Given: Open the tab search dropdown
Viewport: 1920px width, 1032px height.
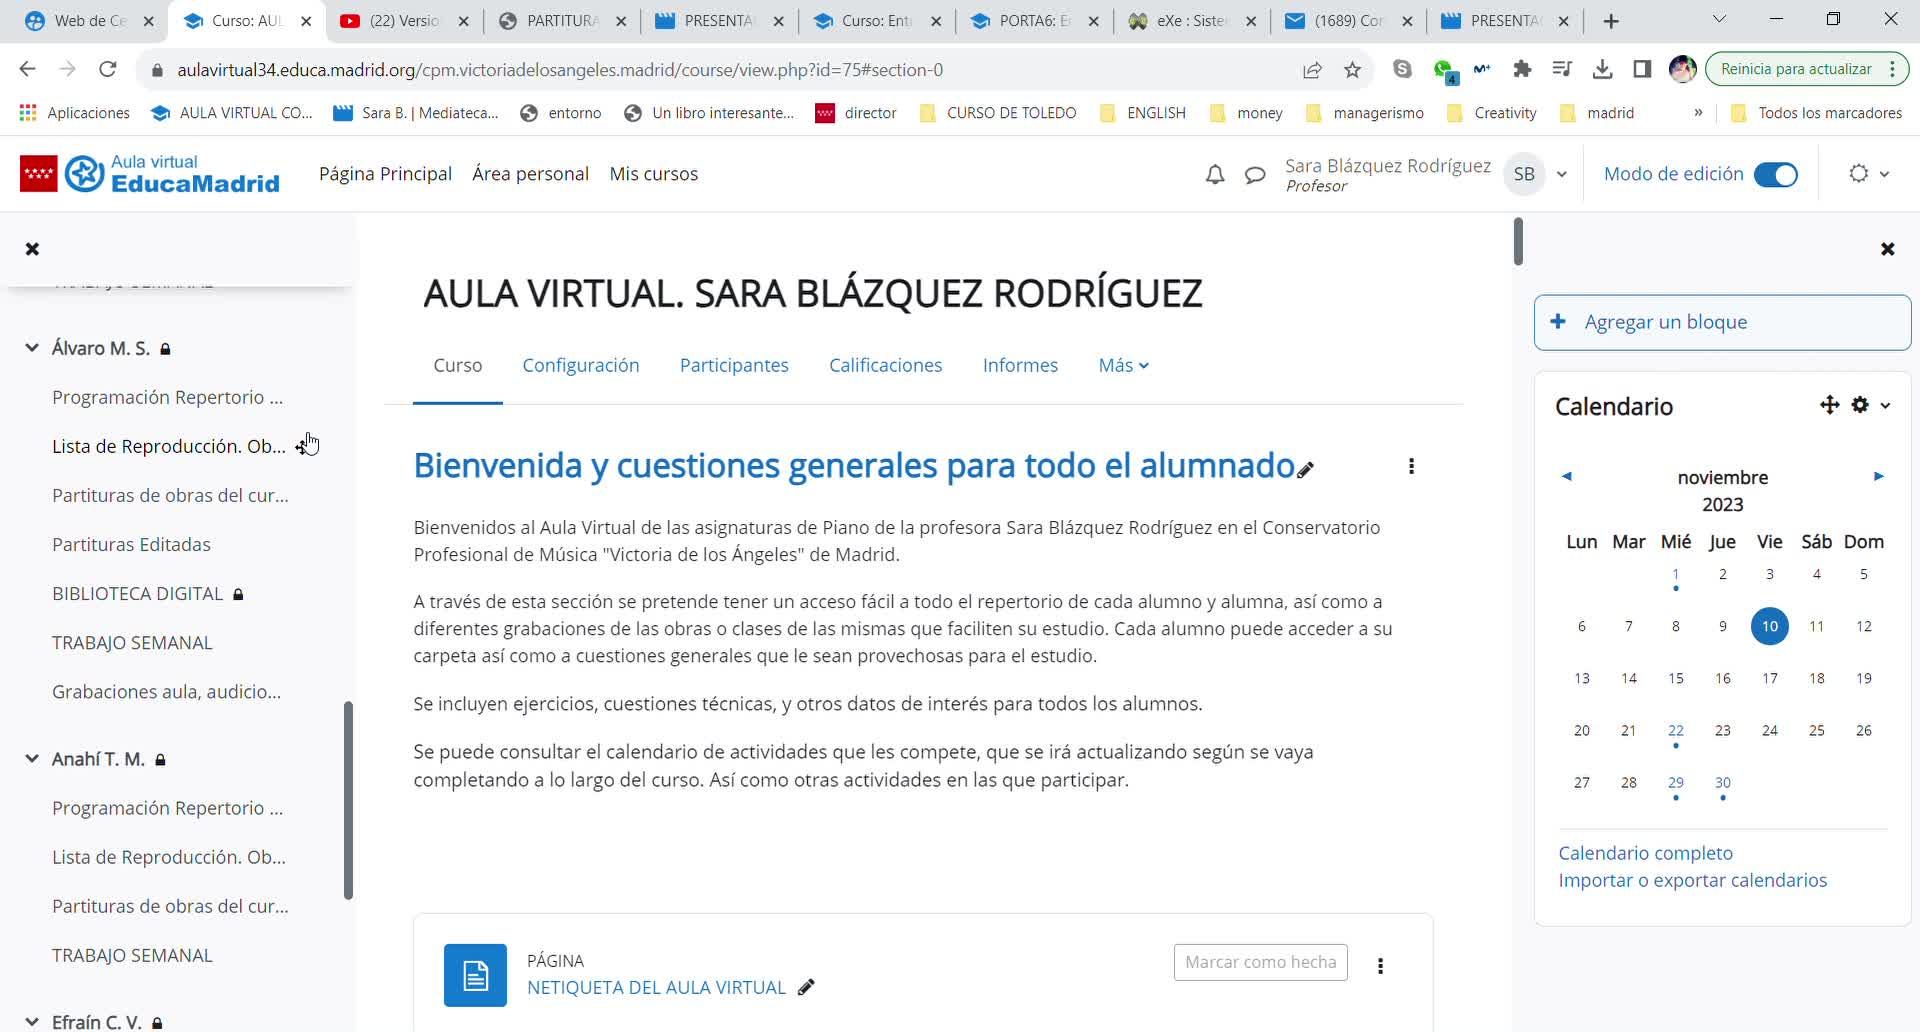Looking at the screenshot, I should tap(1719, 20).
